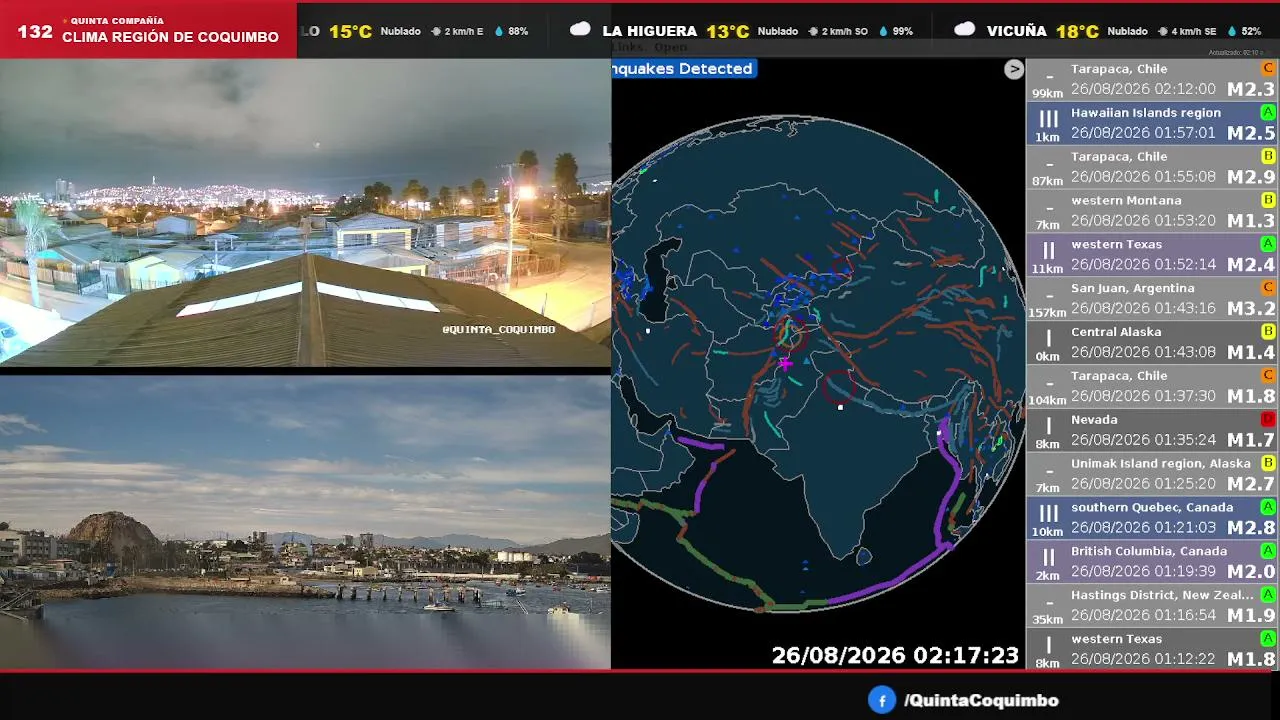Click the wind icon beside 2 km/h SO
This screenshot has height=720, width=1280.
pyautogui.click(x=813, y=31)
